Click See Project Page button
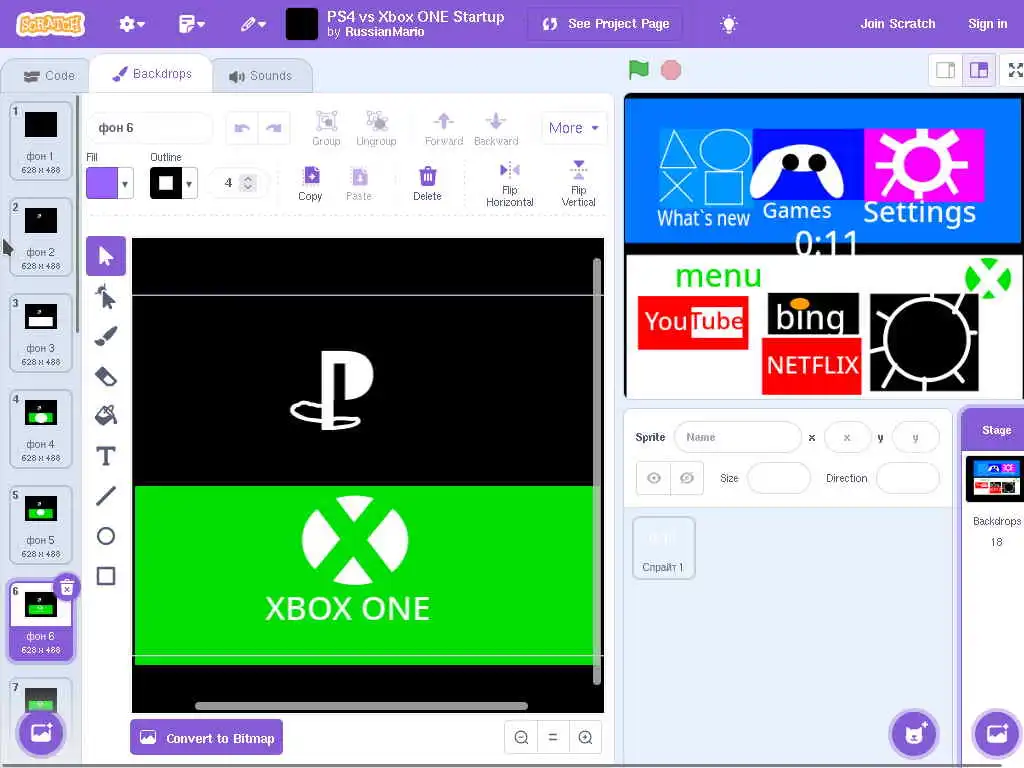 pyautogui.click(x=605, y=24)
